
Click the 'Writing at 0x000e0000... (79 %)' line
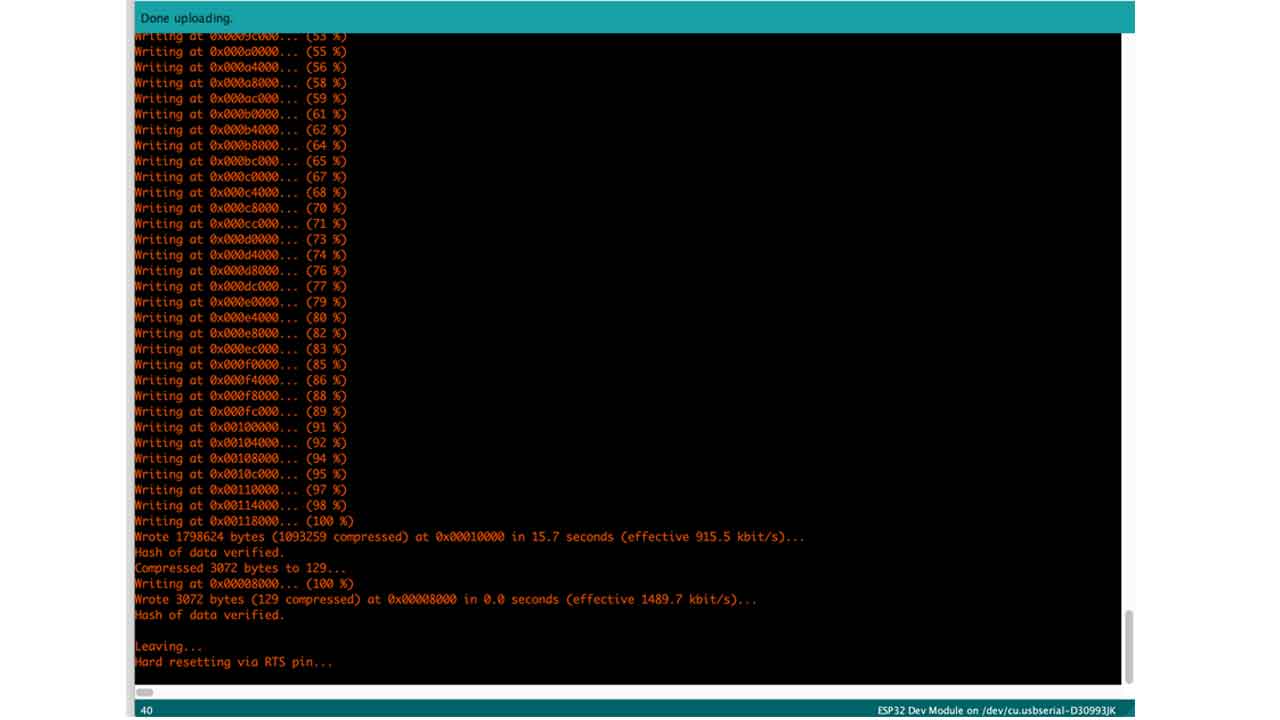tap(241, 302)
